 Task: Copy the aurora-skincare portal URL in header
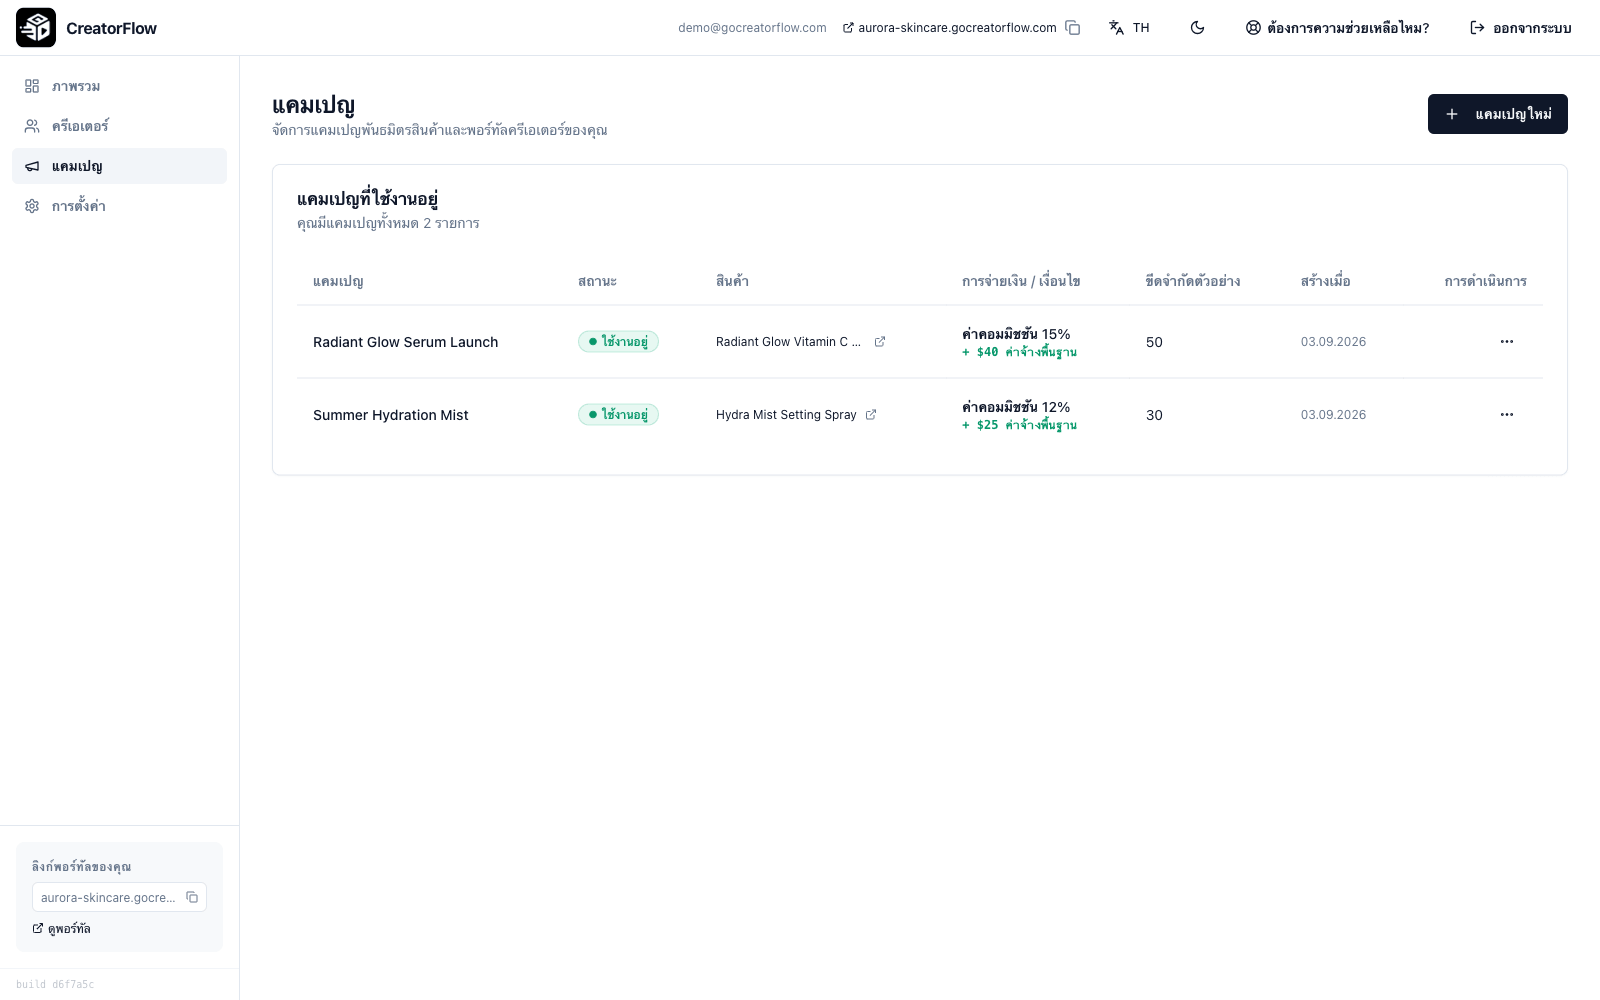(x=1073, y=28)
